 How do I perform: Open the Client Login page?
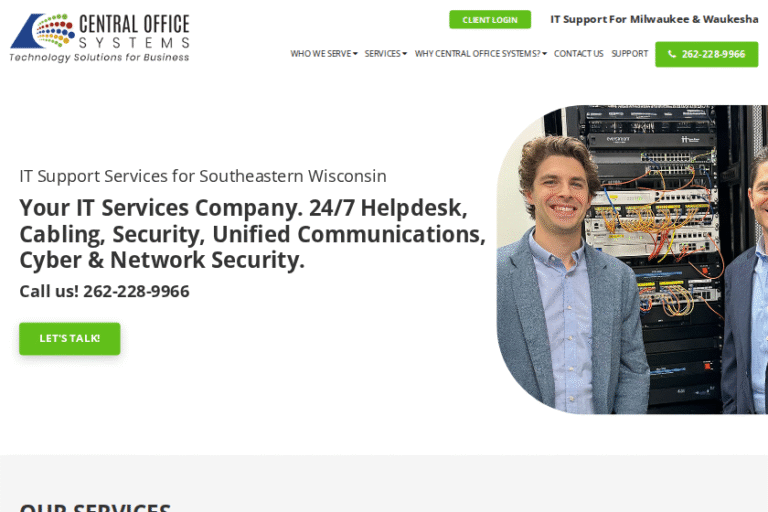pyautogui.click(x=490, y=20)
